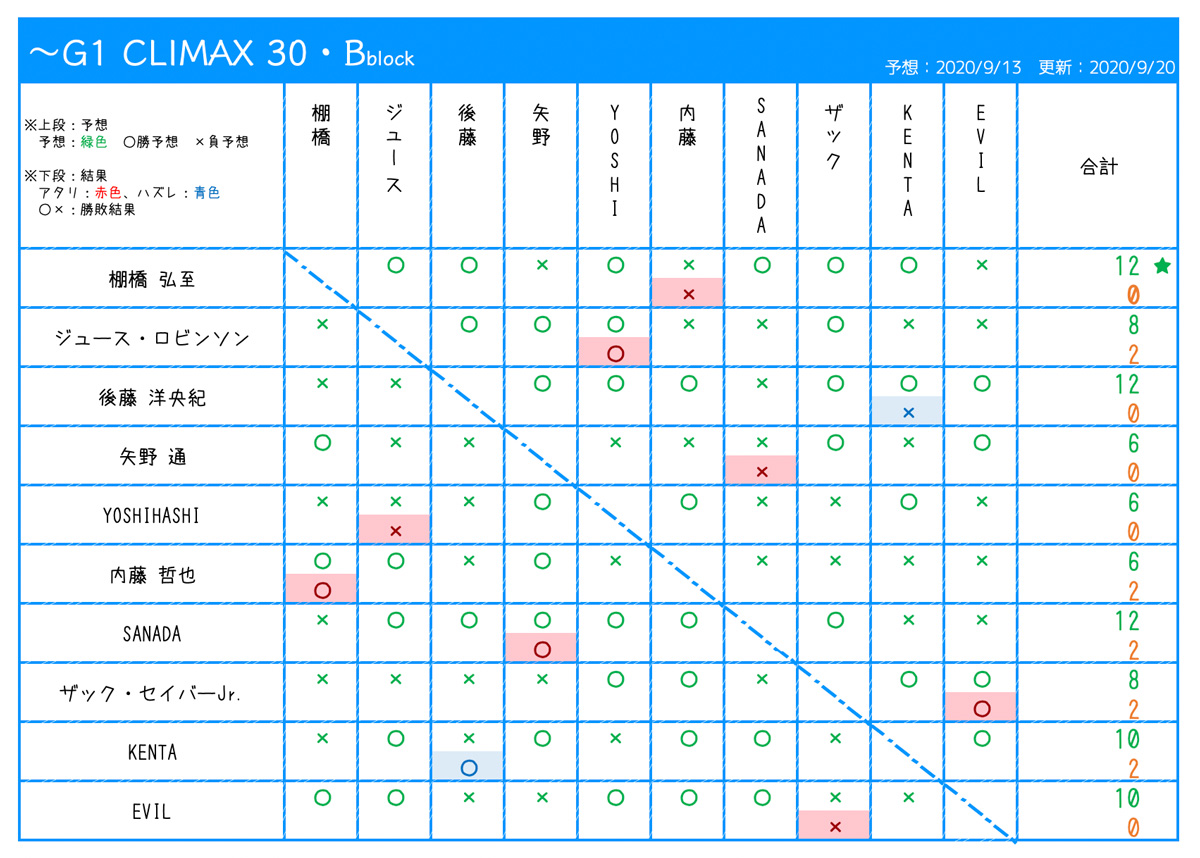Click YOSHIHASHI's green ○ under KENTA column

click(908, 502)
